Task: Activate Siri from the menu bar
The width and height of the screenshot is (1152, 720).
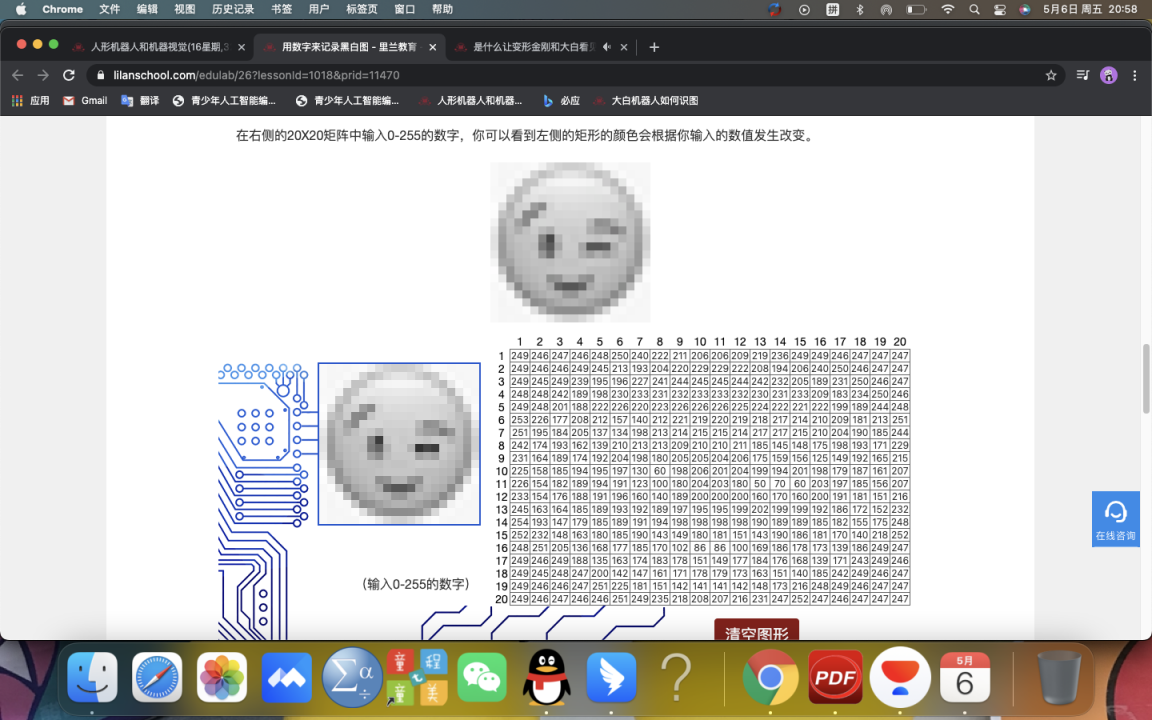Action: [1024, 10]
